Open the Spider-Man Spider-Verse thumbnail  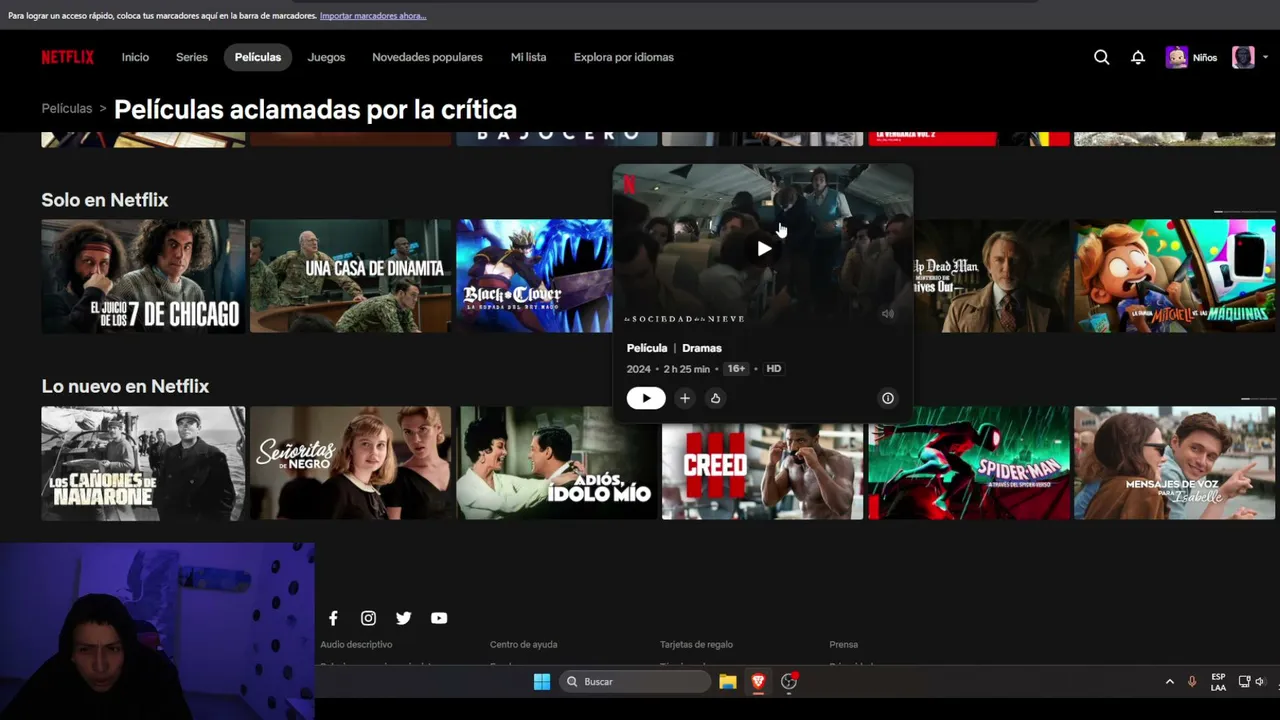969,463
